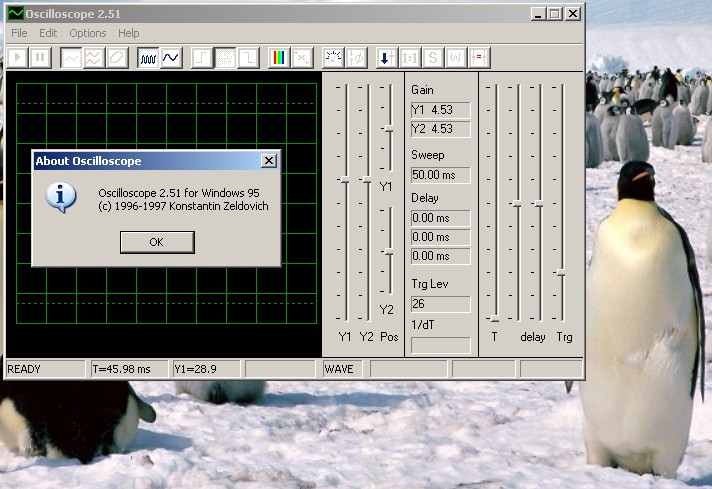Close the Oscilloscope 2.51 window
This screenshot has width=712, height=489.
click(573, 14)
